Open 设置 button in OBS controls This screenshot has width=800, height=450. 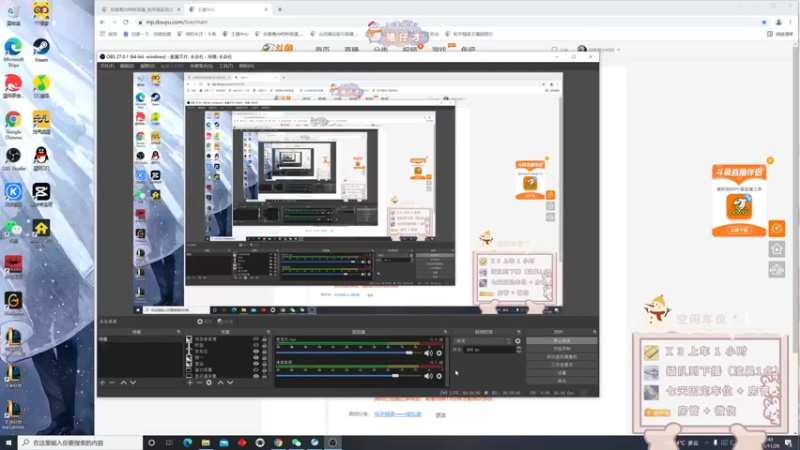(562, 372)
